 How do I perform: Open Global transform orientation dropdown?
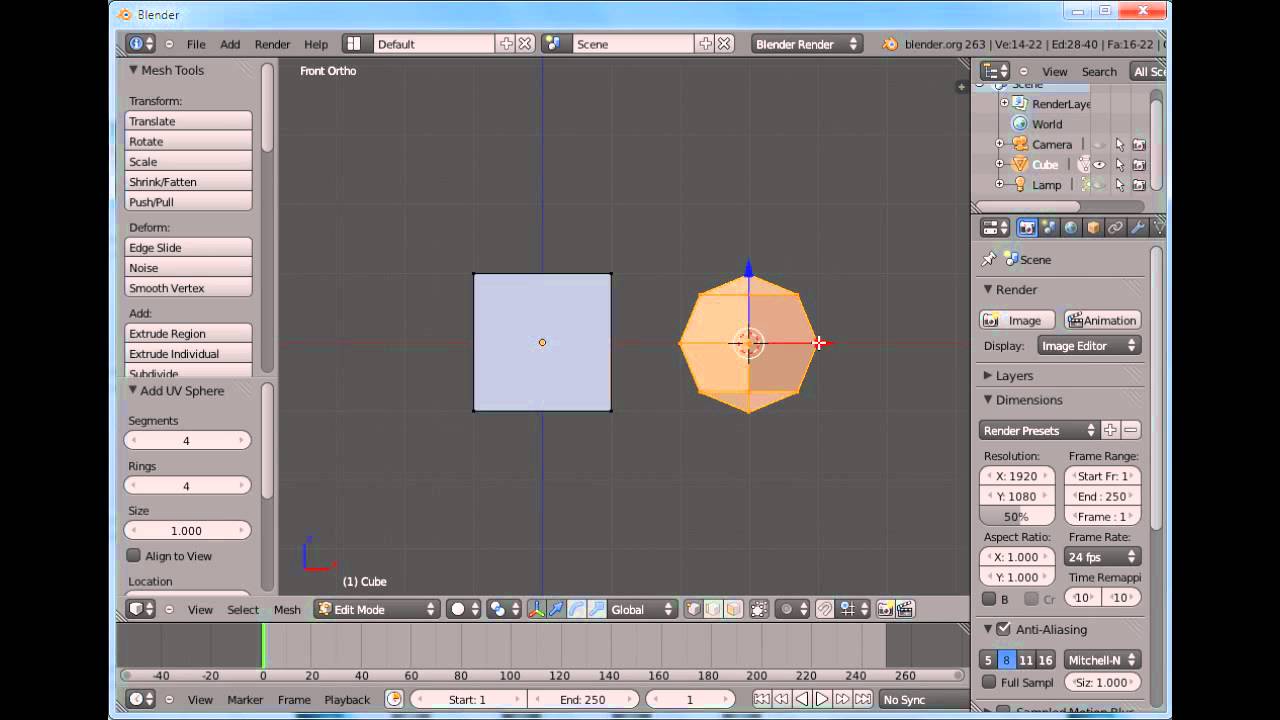[642, 609]
